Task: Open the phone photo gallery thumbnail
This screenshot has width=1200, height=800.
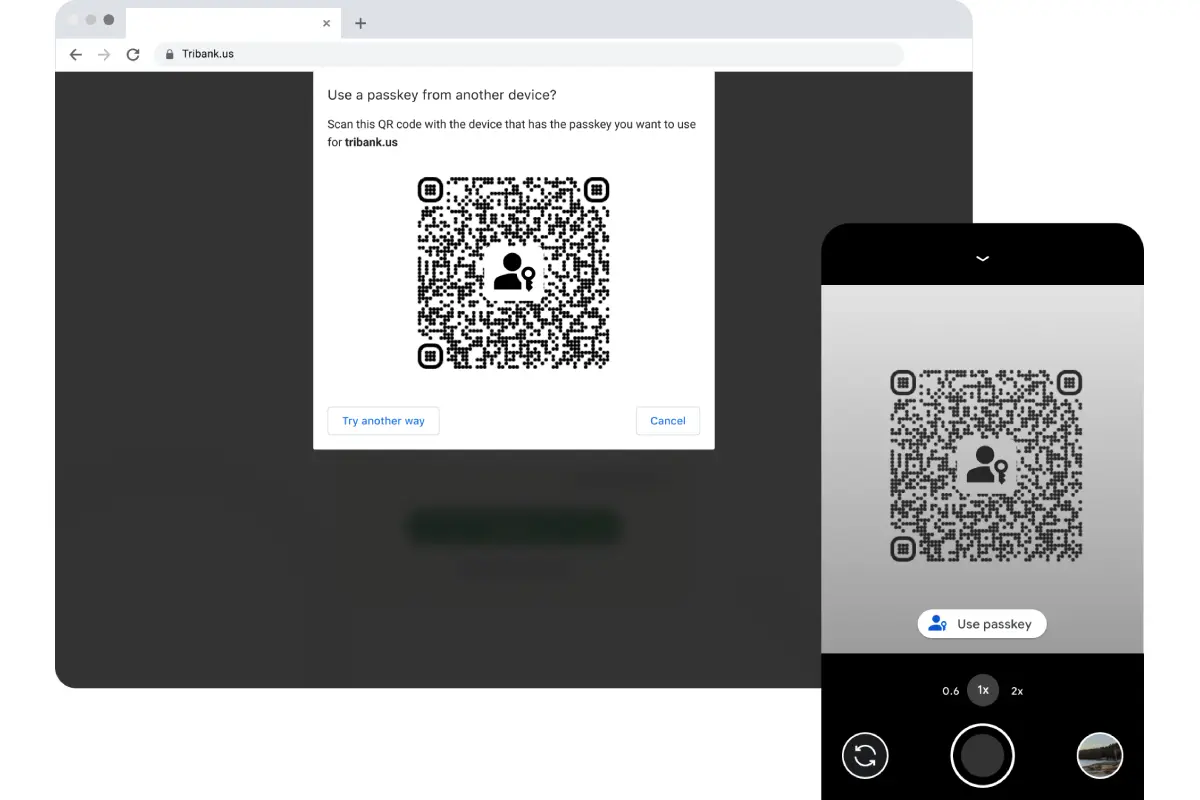Action: click(x=1099, y=755)
